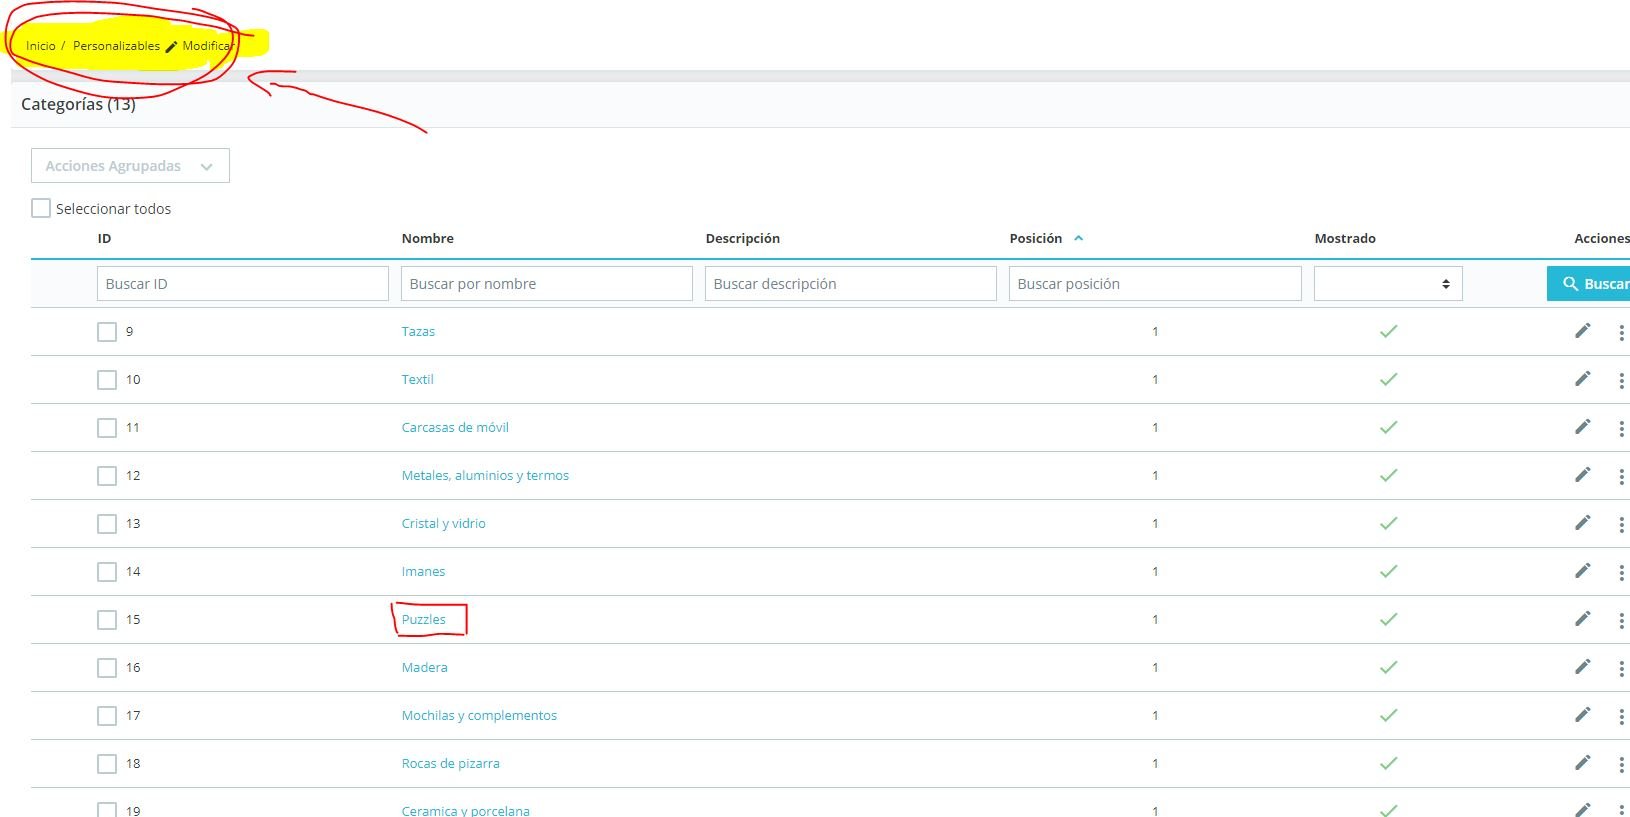This screenshot has width=1630, height=817.
Task: Click the pencil icon for Textil row
Action: [1582, 379]
